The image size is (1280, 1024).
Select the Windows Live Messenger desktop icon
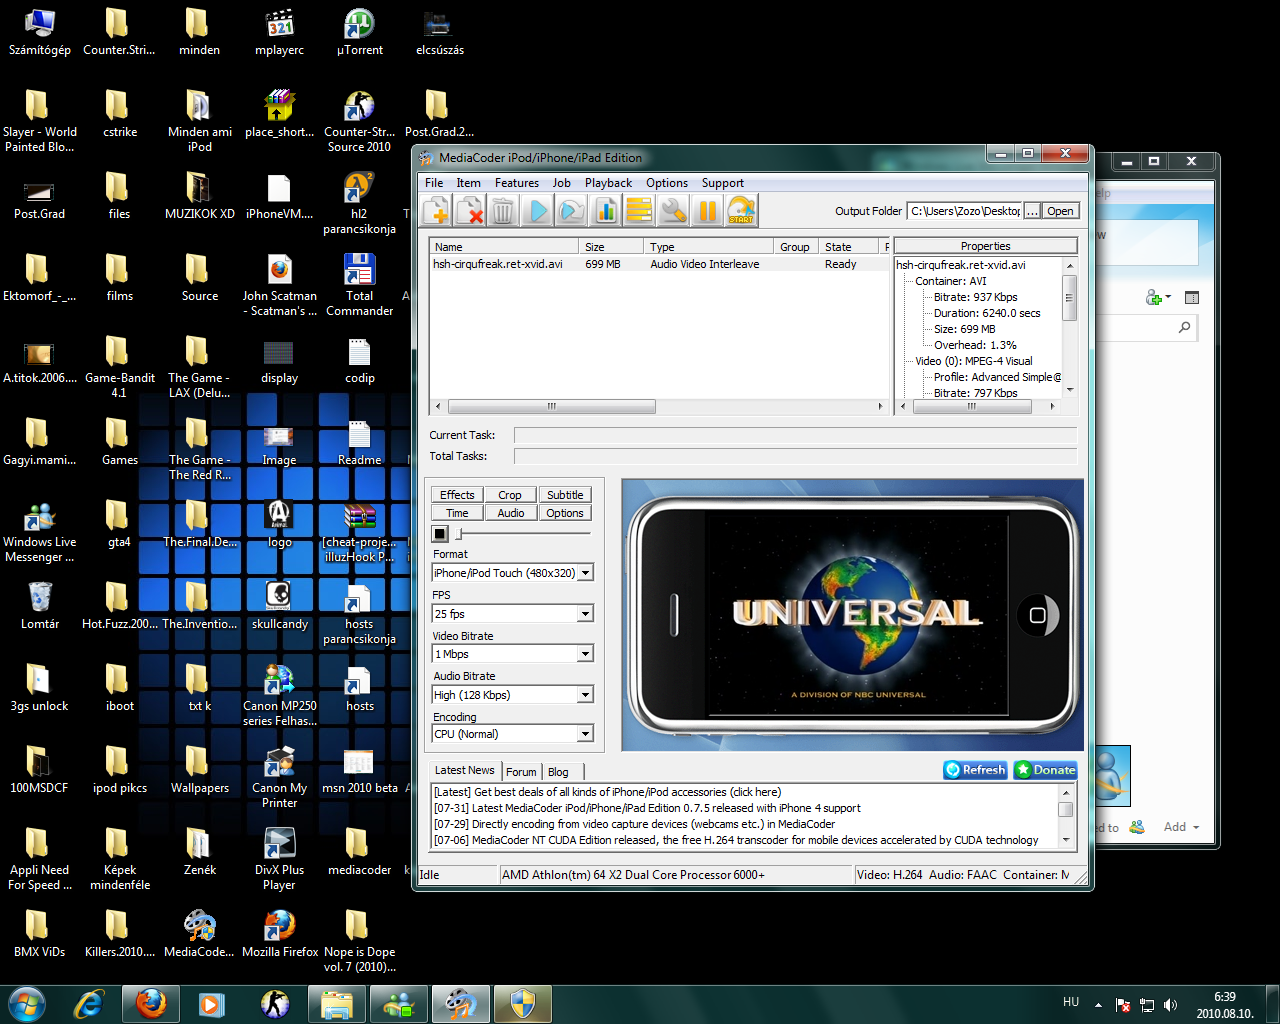pos(40,531)
